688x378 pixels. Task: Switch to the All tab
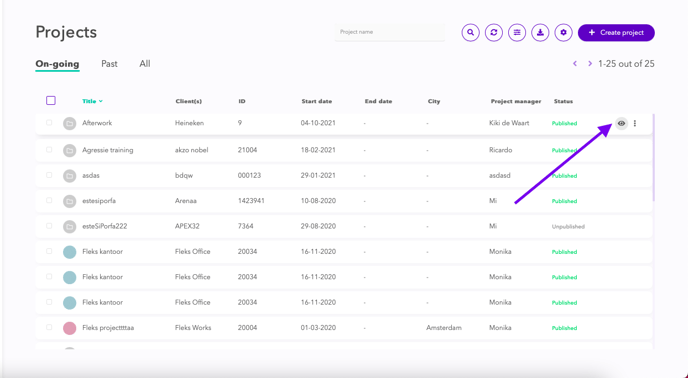click(145, 64)
